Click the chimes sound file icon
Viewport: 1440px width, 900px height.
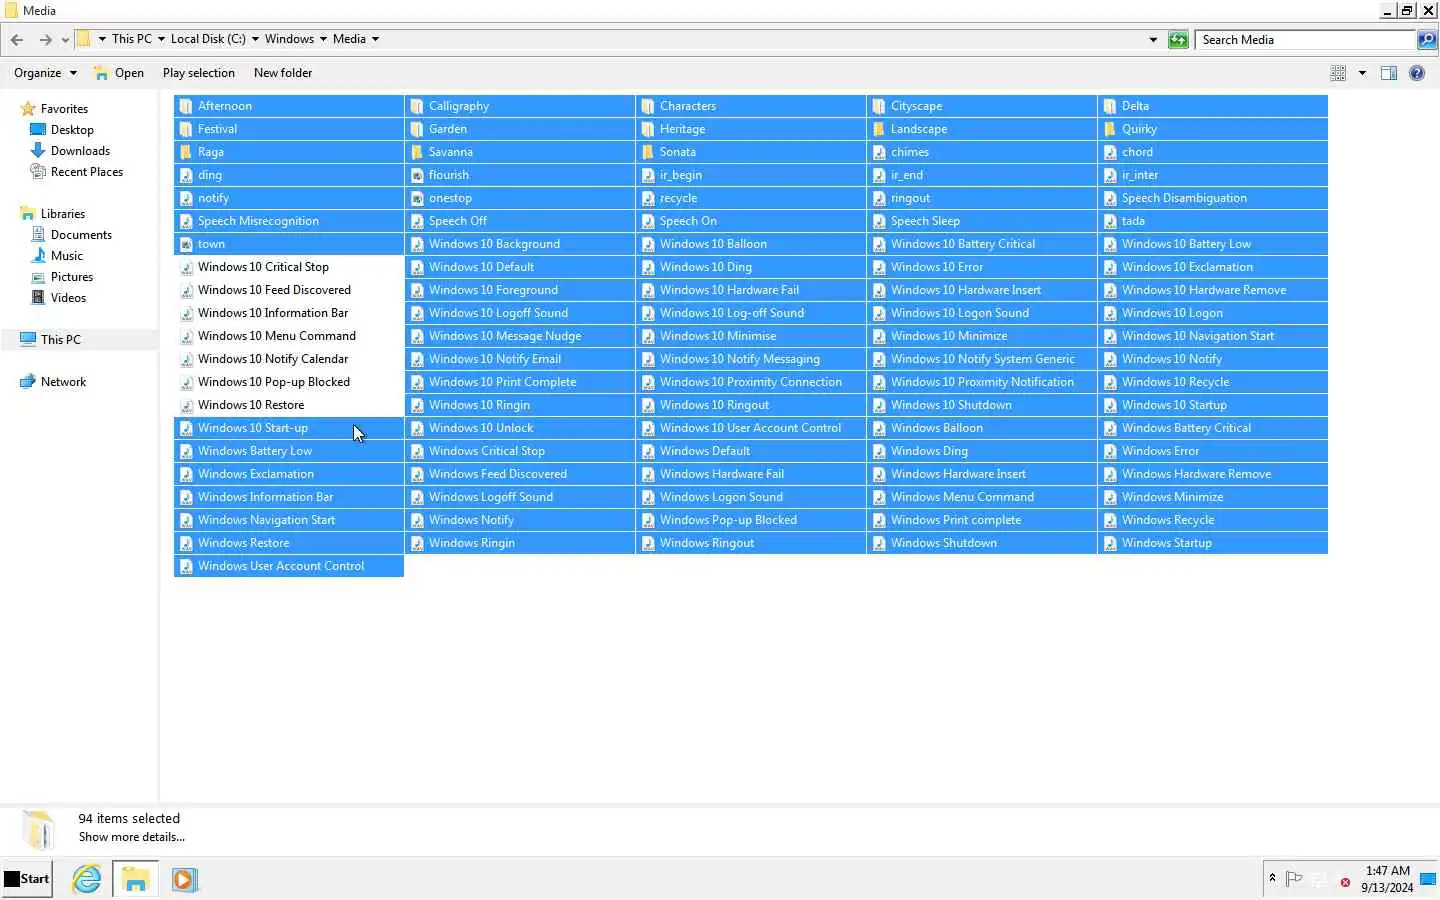(x=879, y=152)
